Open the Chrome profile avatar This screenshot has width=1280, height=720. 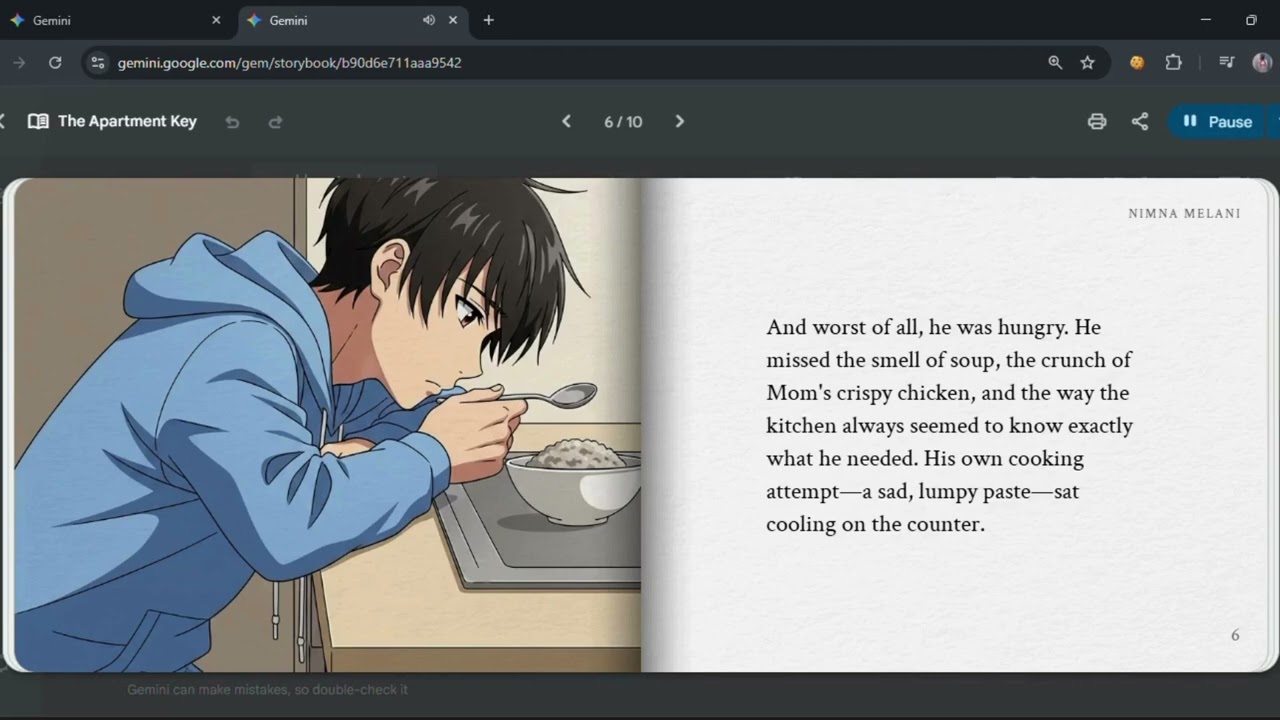tap(1262, 62)
